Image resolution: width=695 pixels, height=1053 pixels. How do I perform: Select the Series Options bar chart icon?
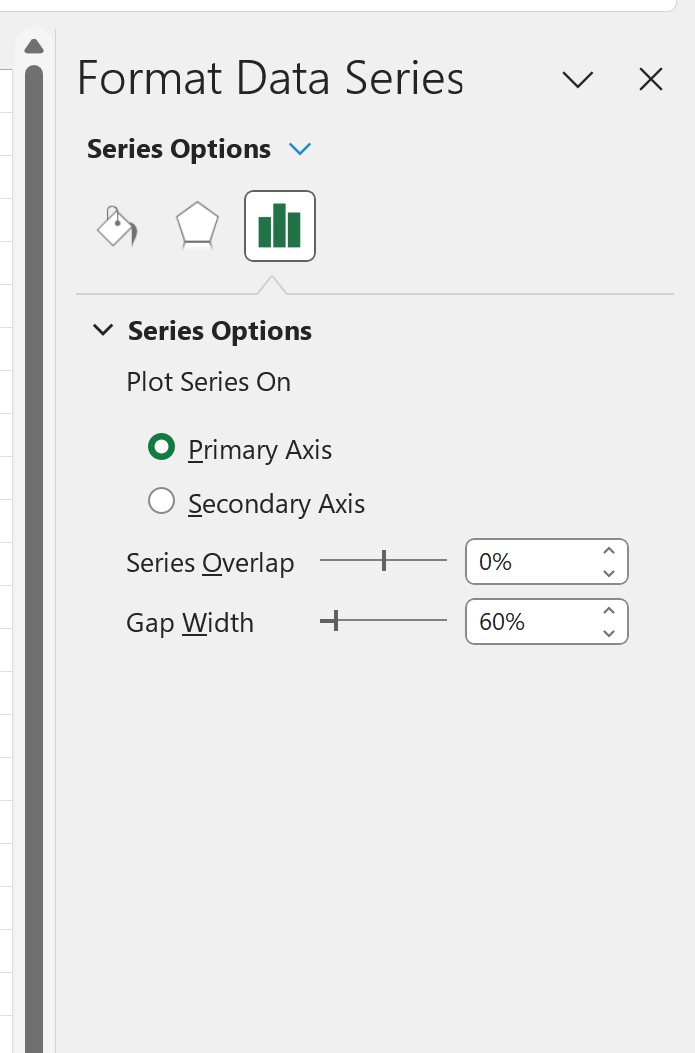click(x=280, y=226)
